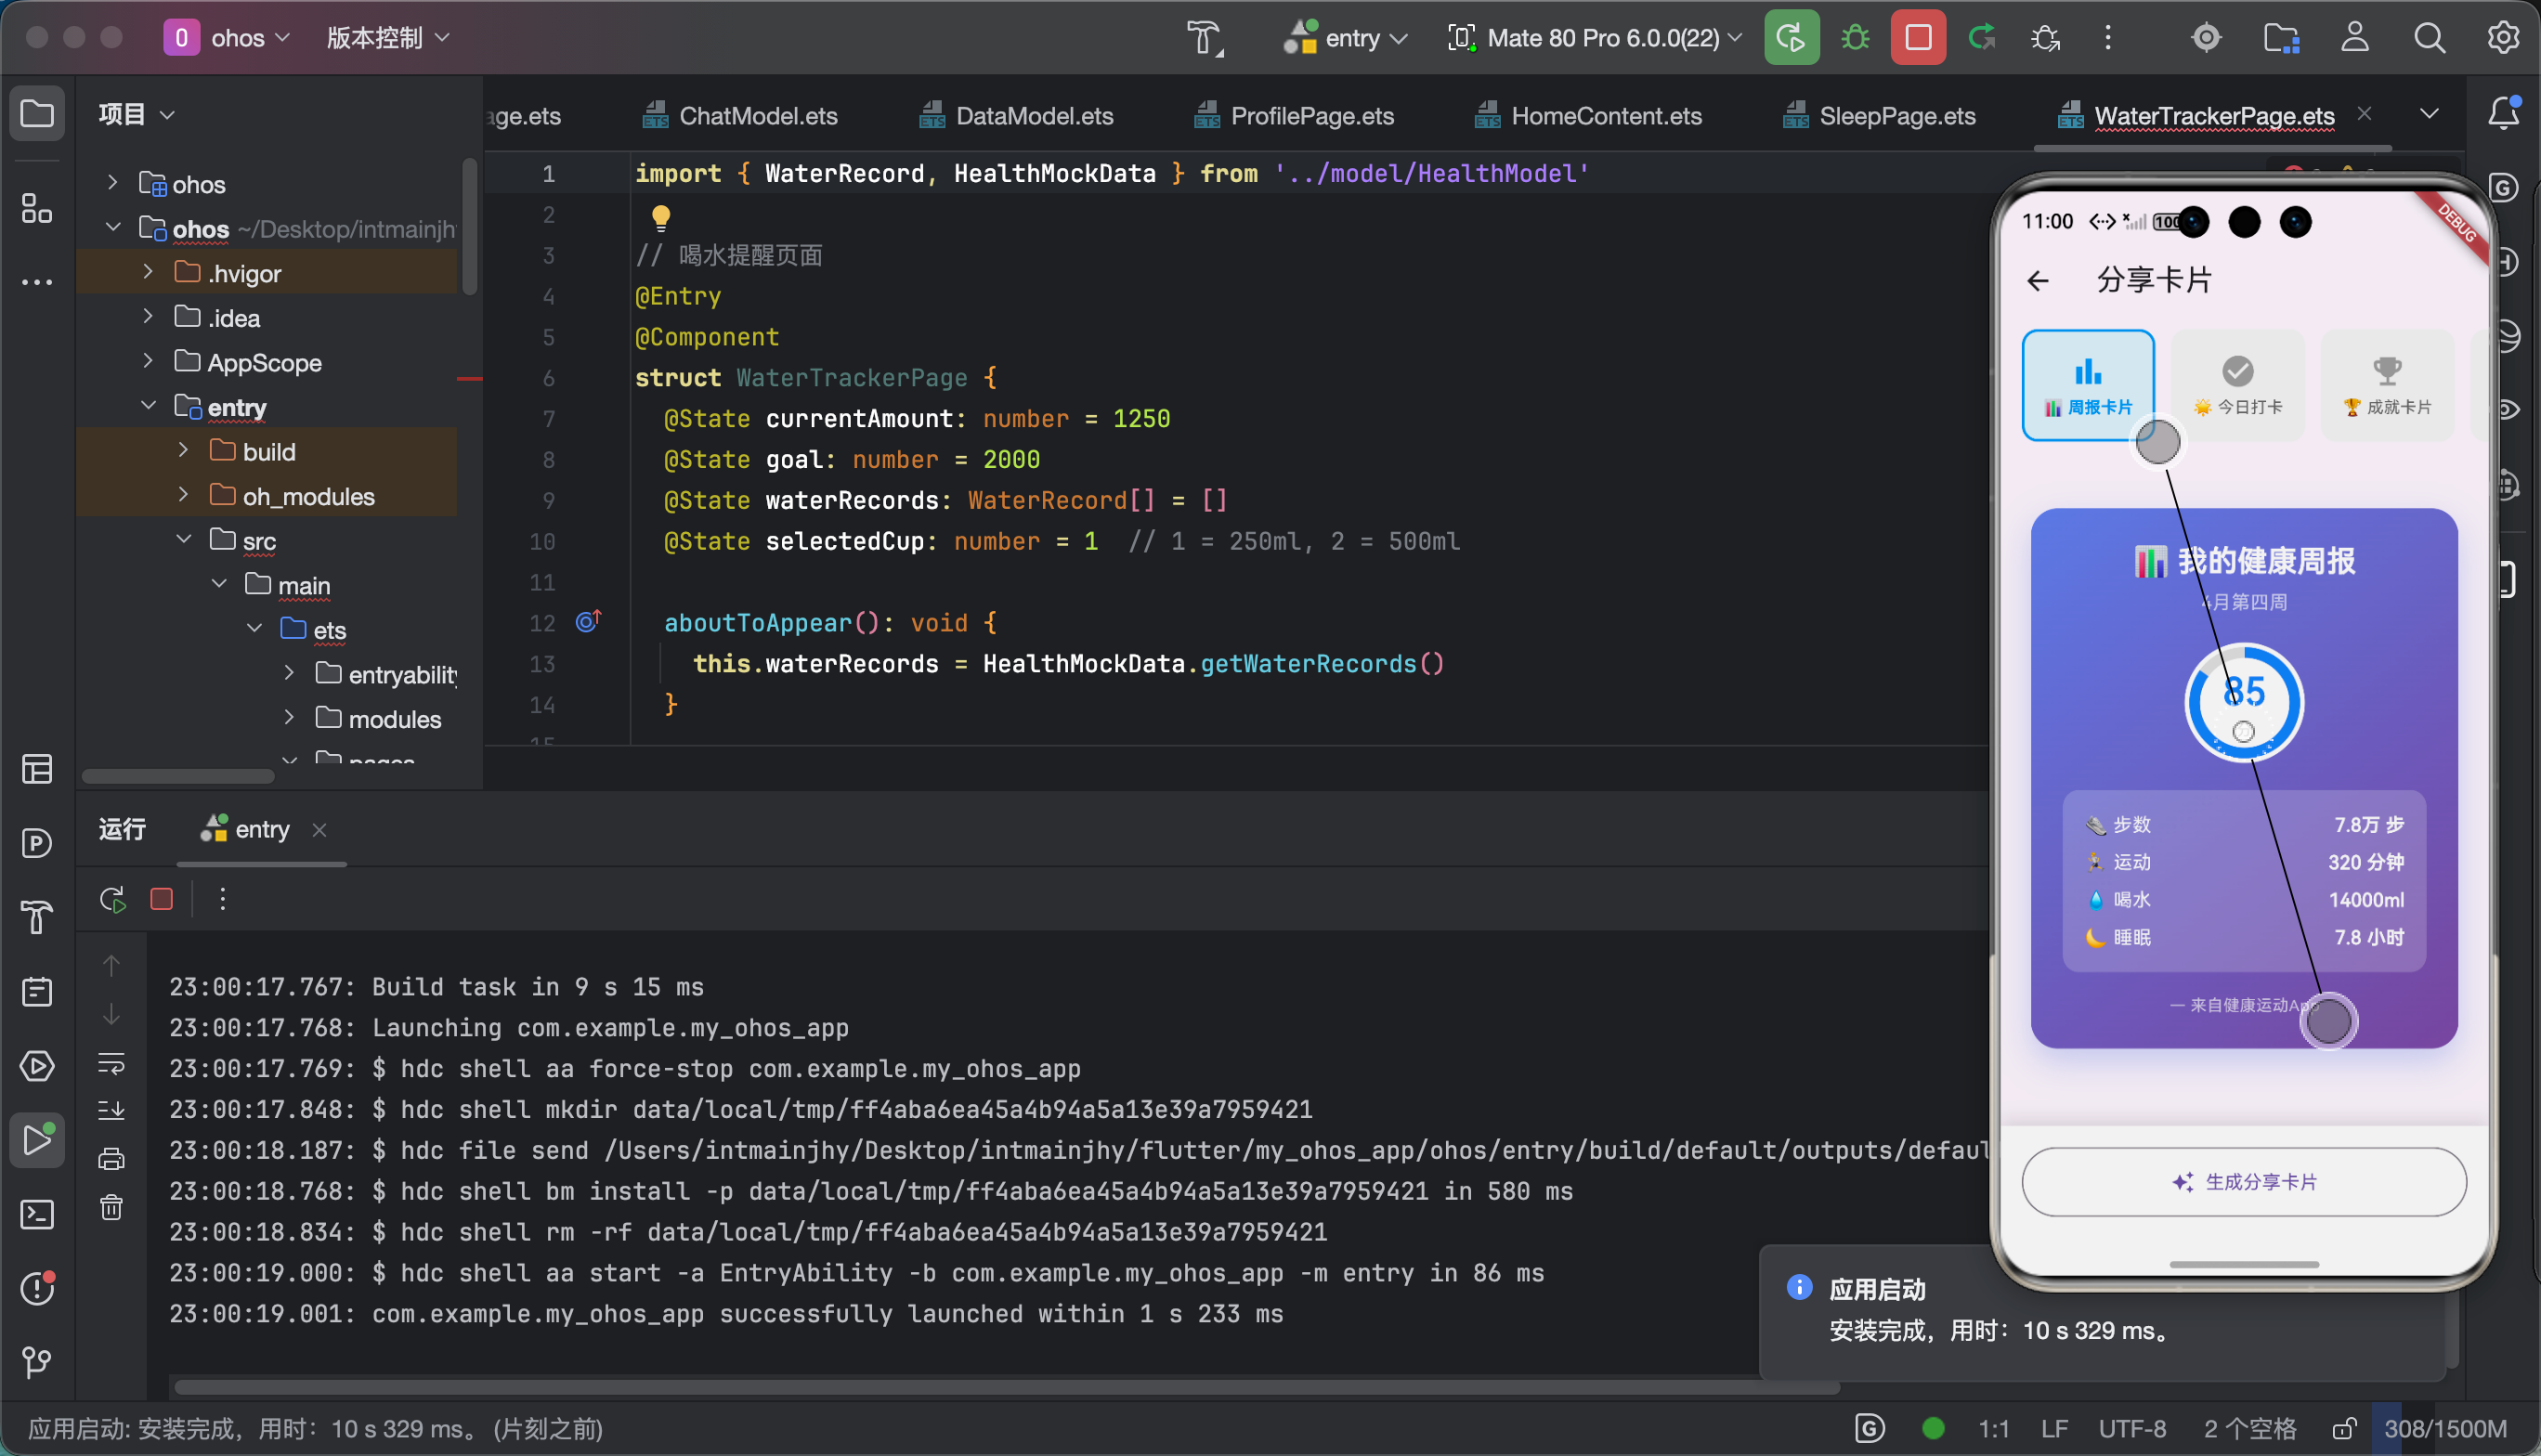Open the version control git icon
The height and width of the screenshot is (1456, 2541).
[x=37, y=1361]
